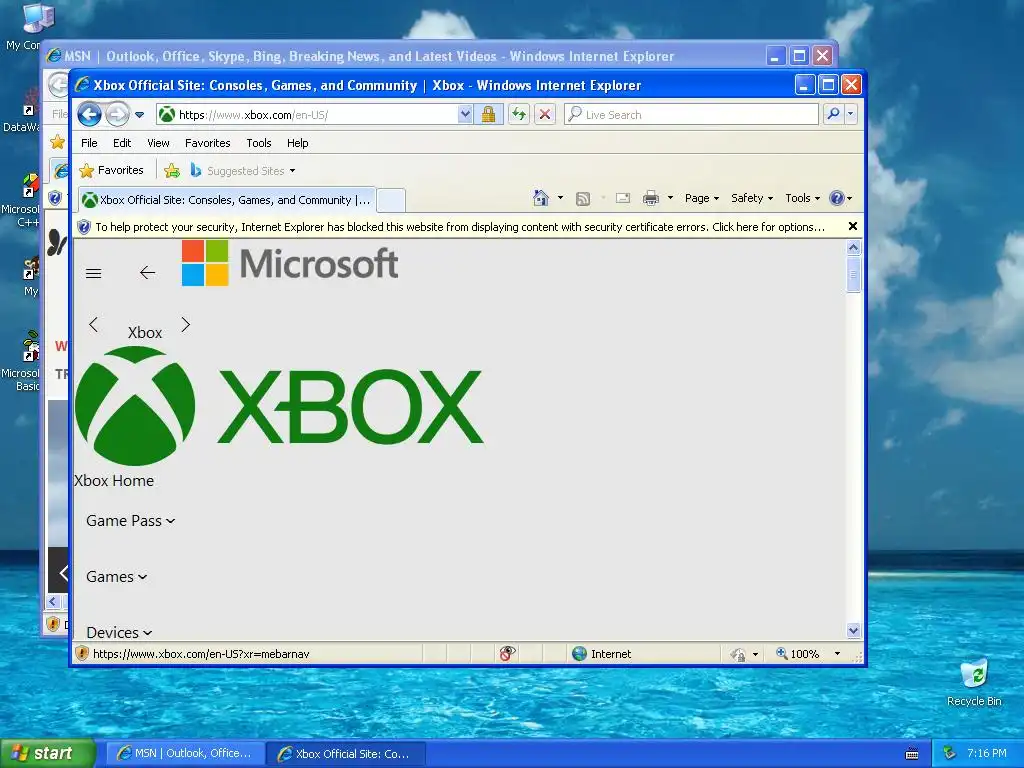Click the 100% zoom level button
Screen dimensions: 1024x768
point(797,654)
